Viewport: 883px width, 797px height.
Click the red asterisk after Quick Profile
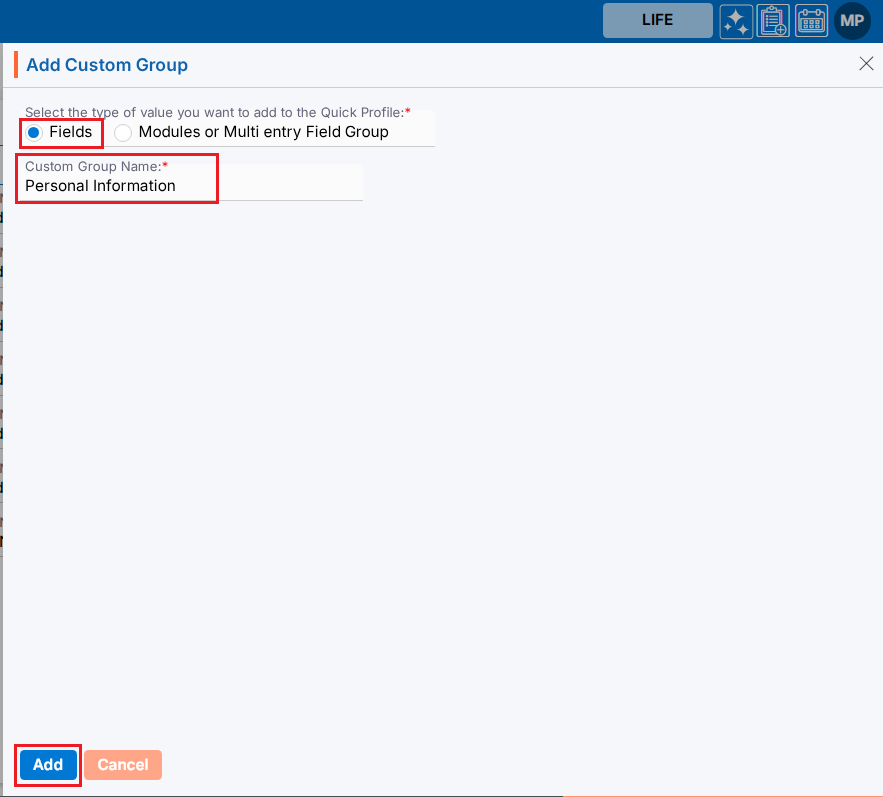pos(408,112)
